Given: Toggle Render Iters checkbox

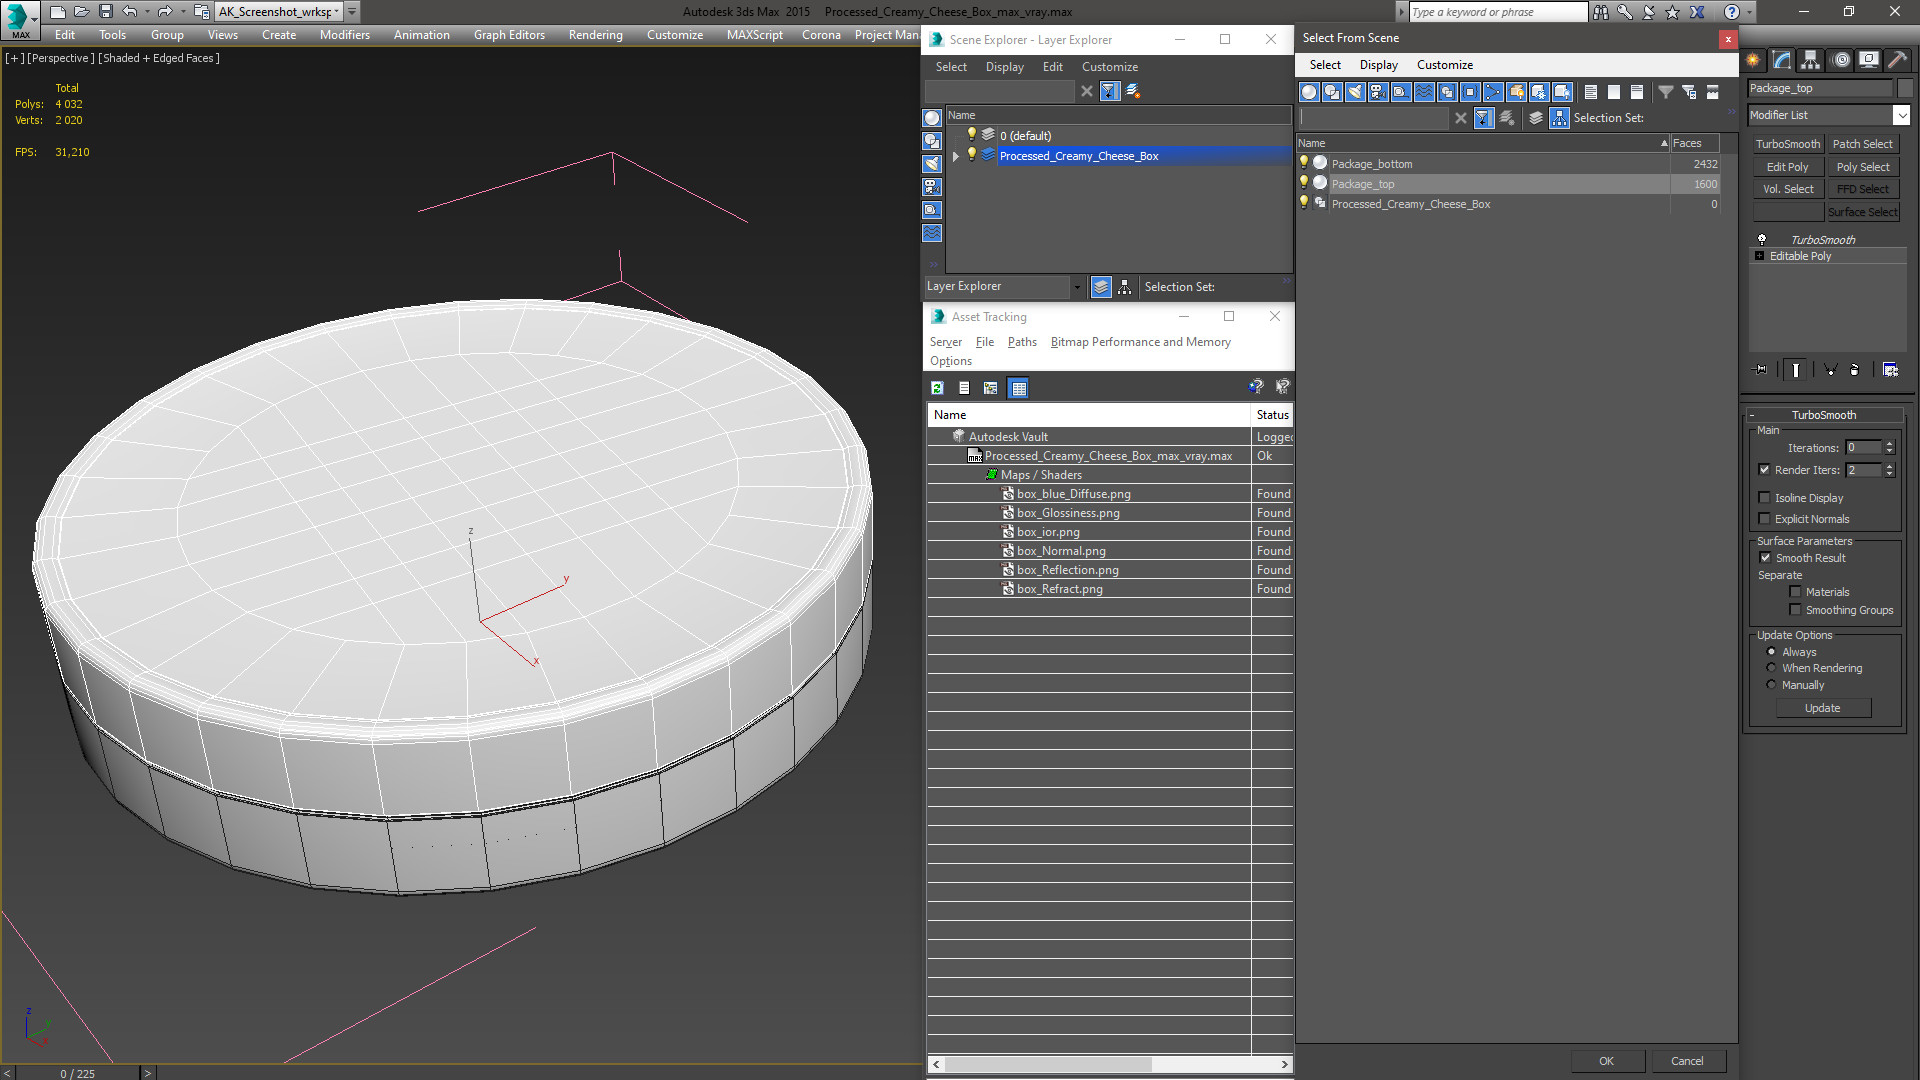Looking at the screenshot, I should point(1764,470).
